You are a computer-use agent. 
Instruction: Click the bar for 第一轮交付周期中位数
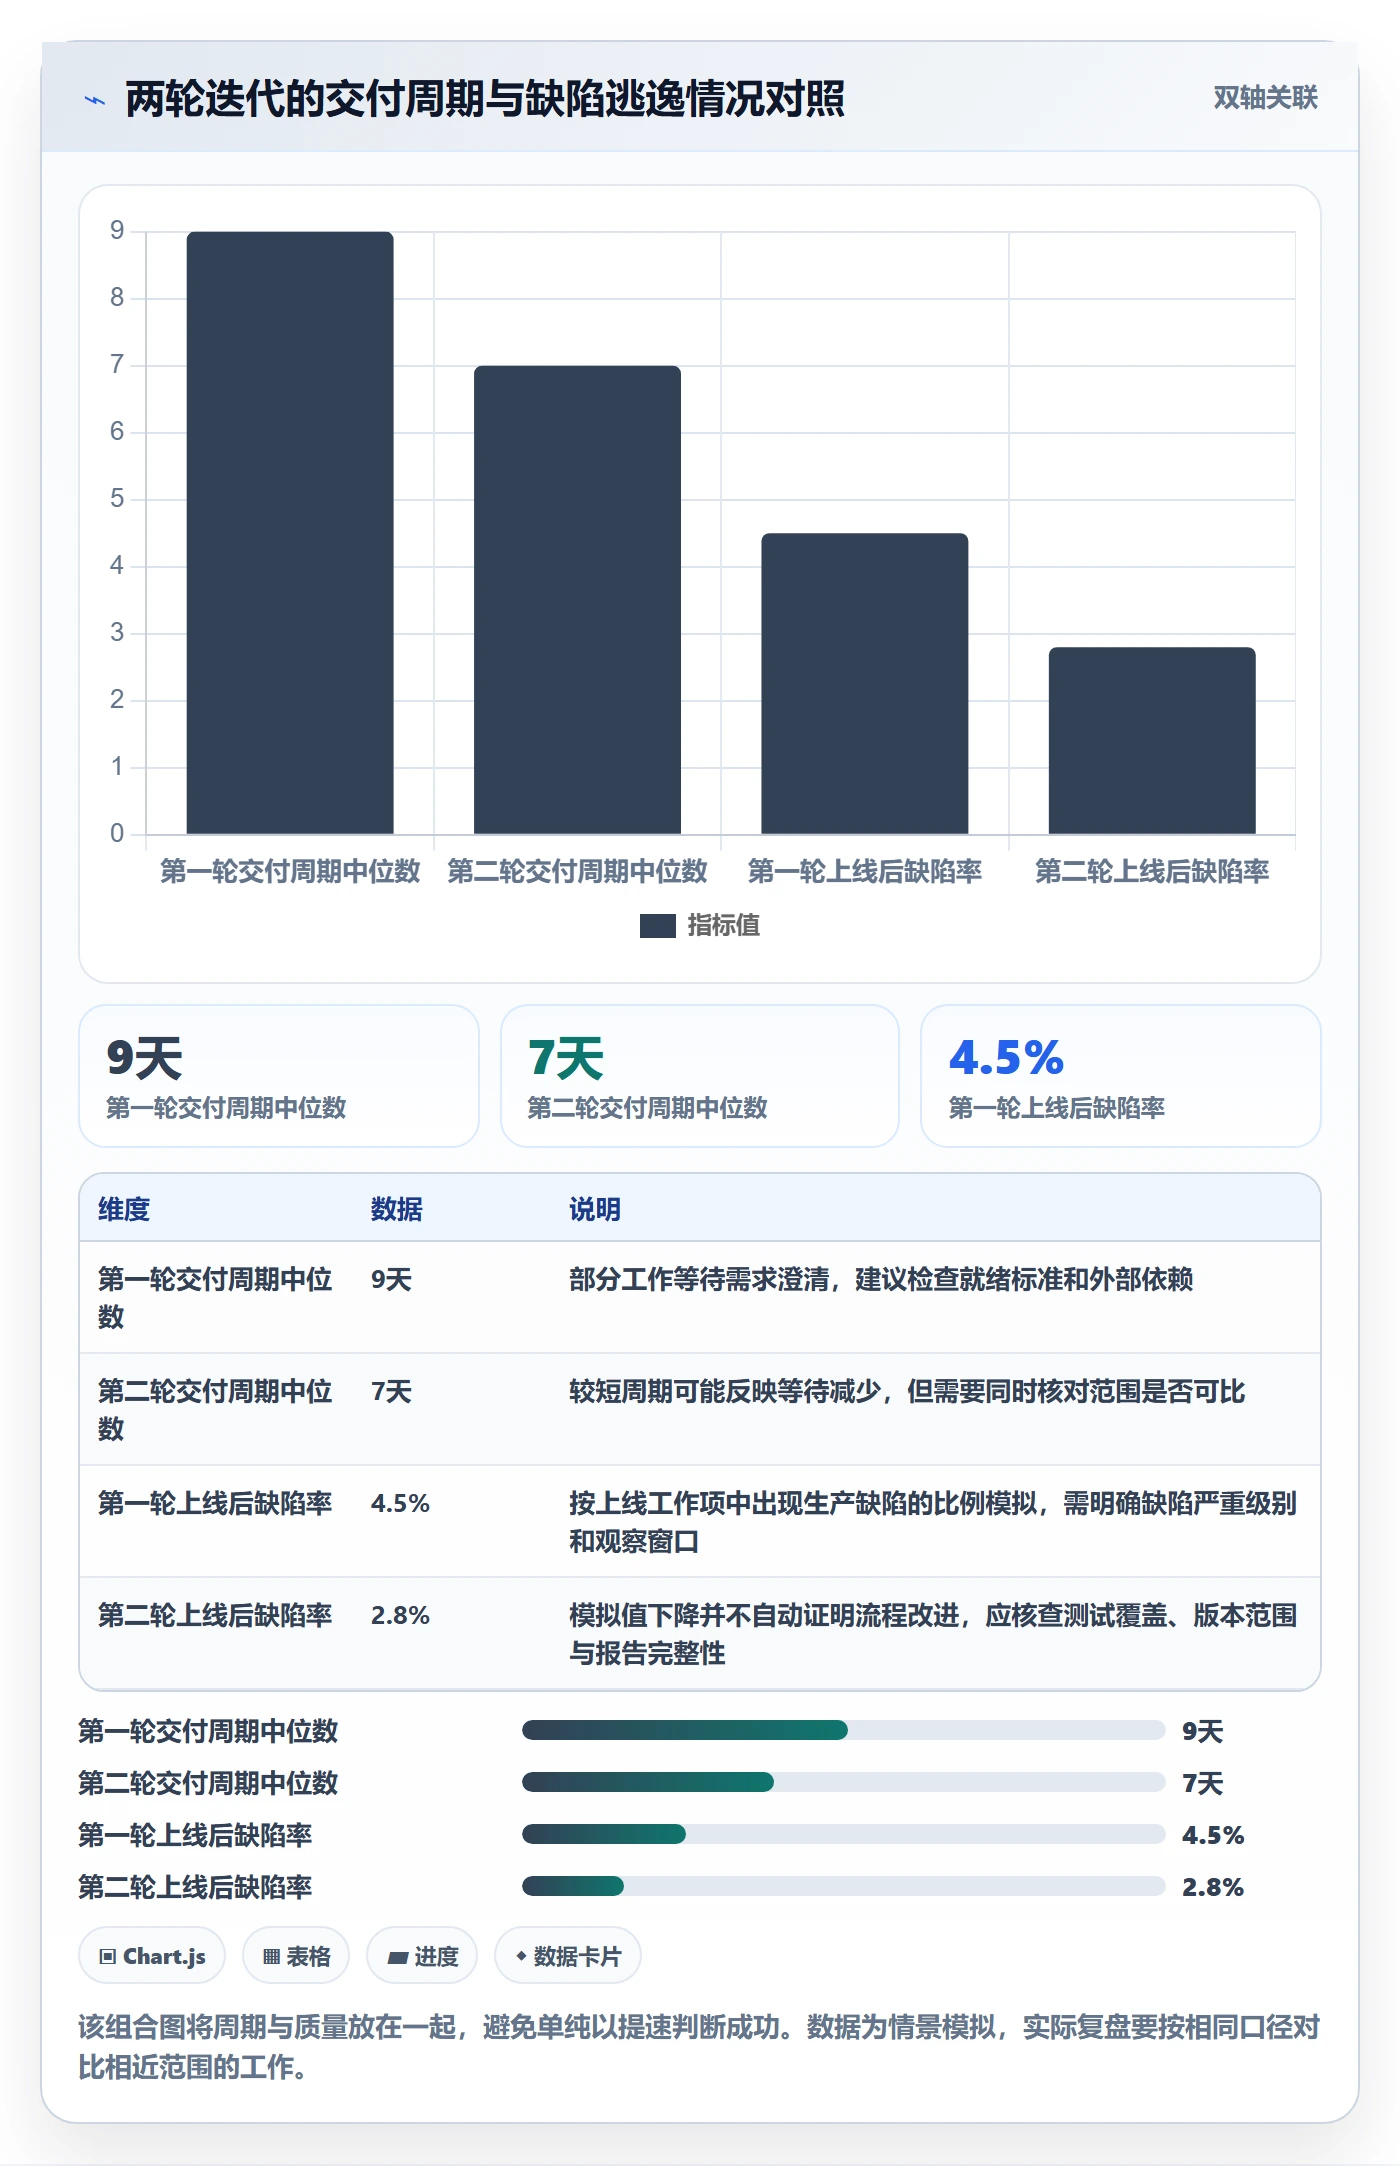290,533
